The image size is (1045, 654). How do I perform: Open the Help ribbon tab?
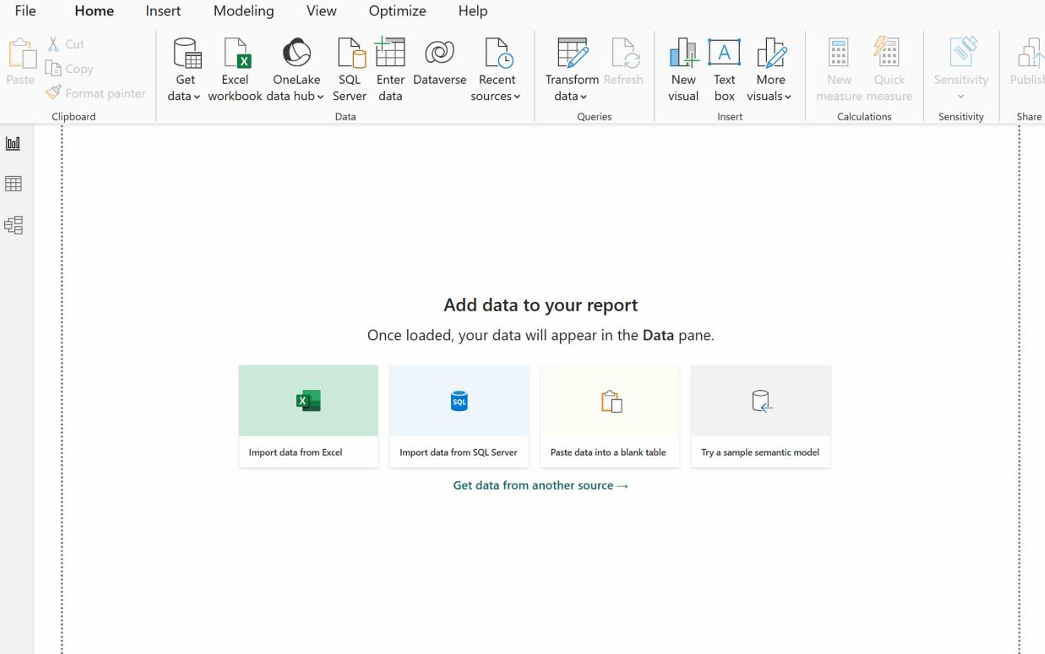[473, 11]
